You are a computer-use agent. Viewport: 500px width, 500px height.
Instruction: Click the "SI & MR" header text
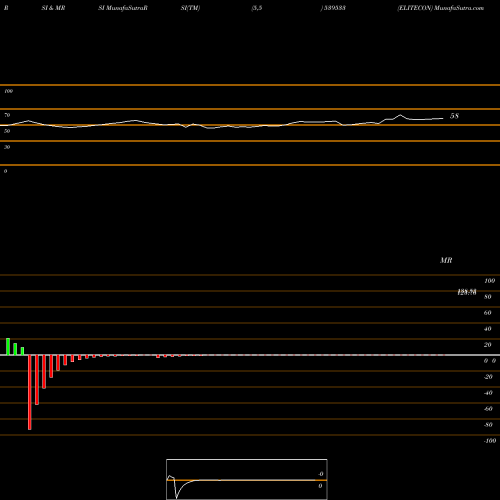(53, 8)
